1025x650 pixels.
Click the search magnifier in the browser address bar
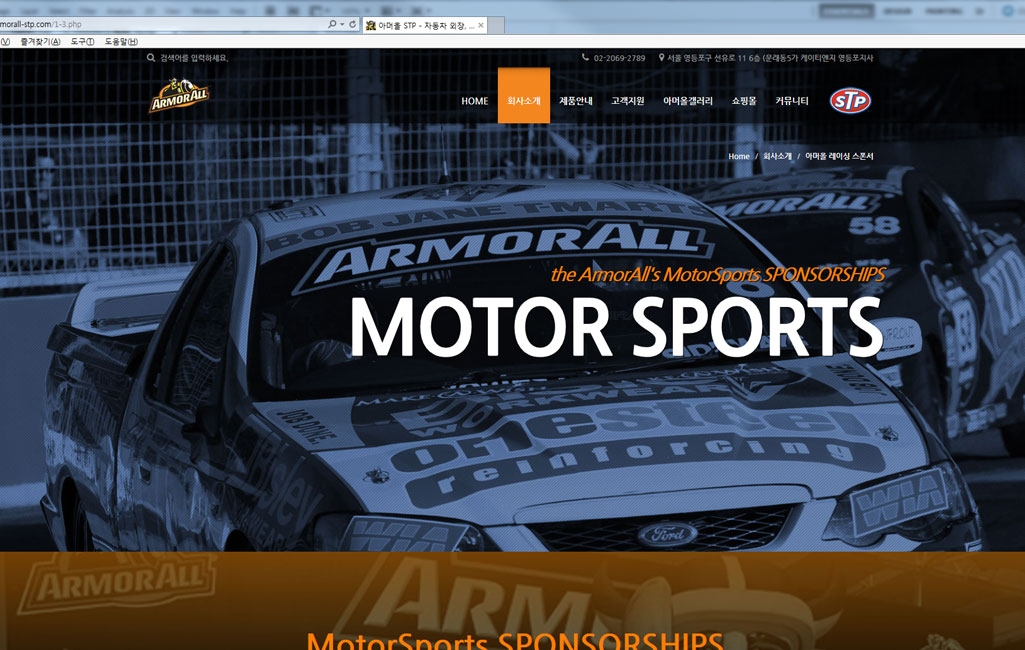pyautogui.click(x=332, y=24)
